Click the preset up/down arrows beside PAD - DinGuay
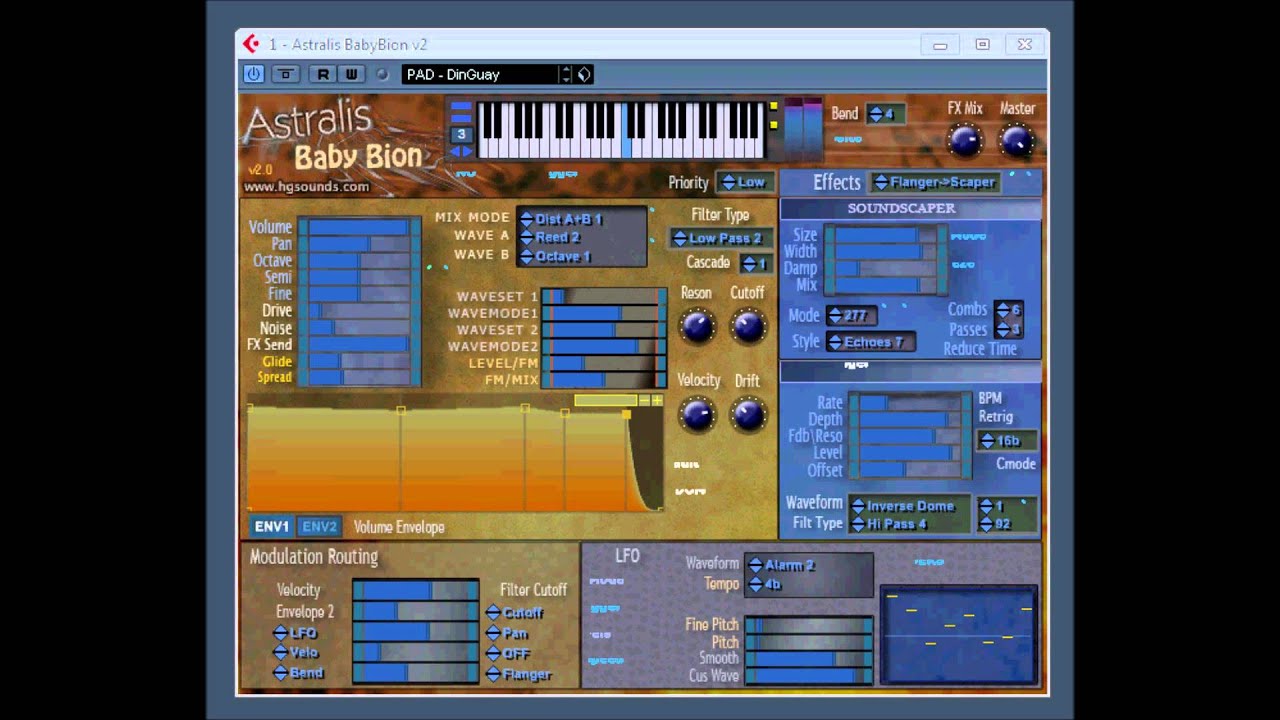The width and height of the screenshot is (1280, 720). click(x=566, y=74)
